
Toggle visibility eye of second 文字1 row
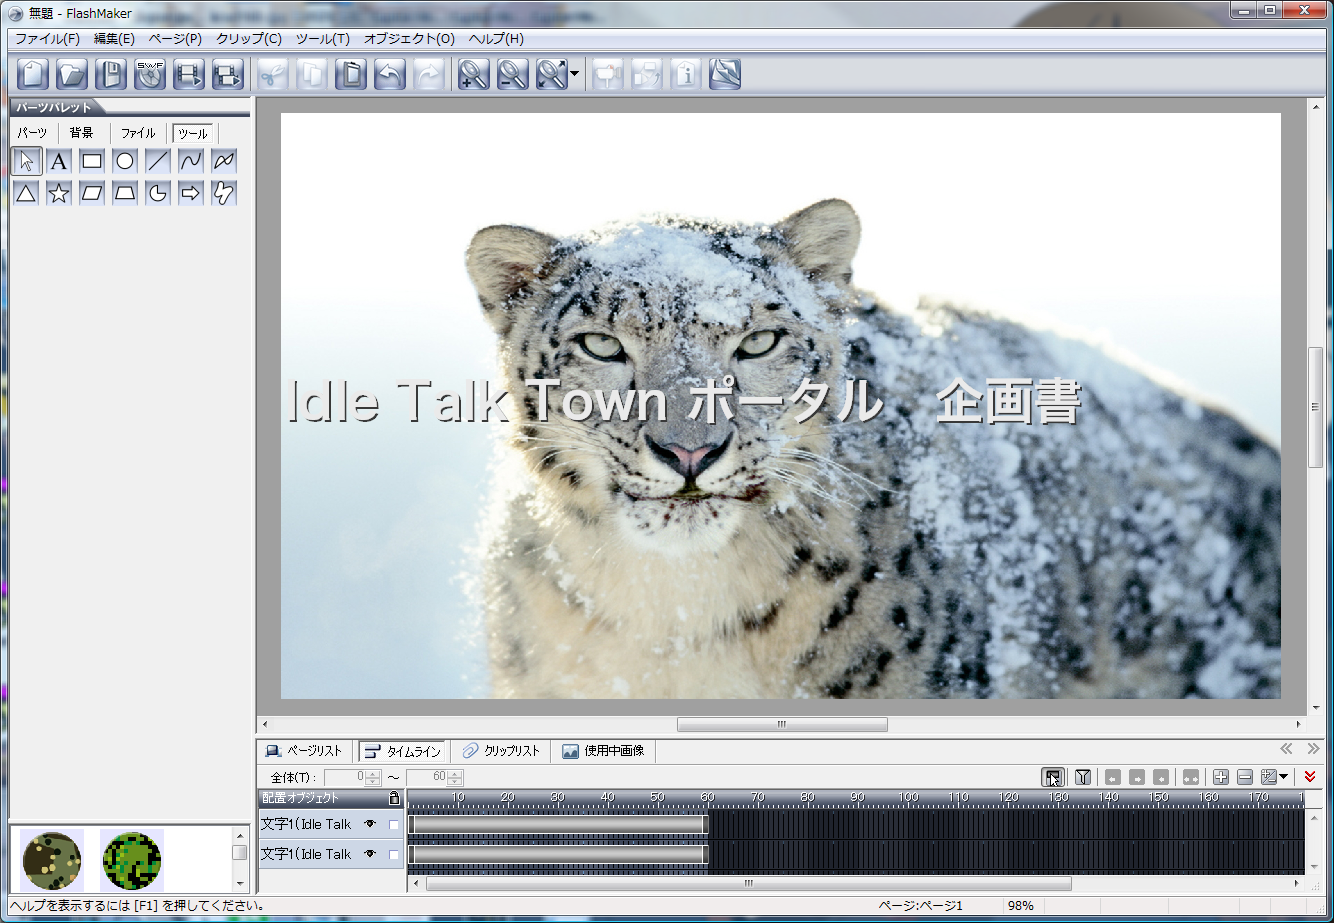tap(370, 854)
